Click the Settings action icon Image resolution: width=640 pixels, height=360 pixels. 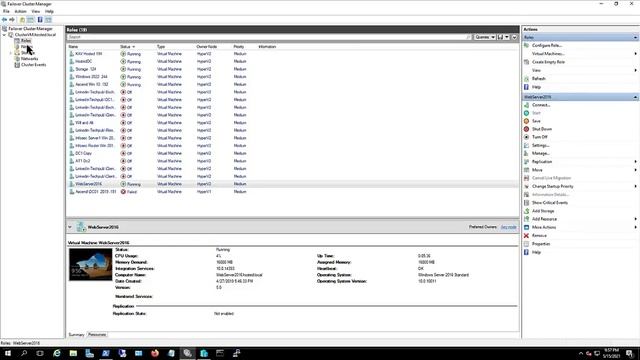click(x=527, y=145)
